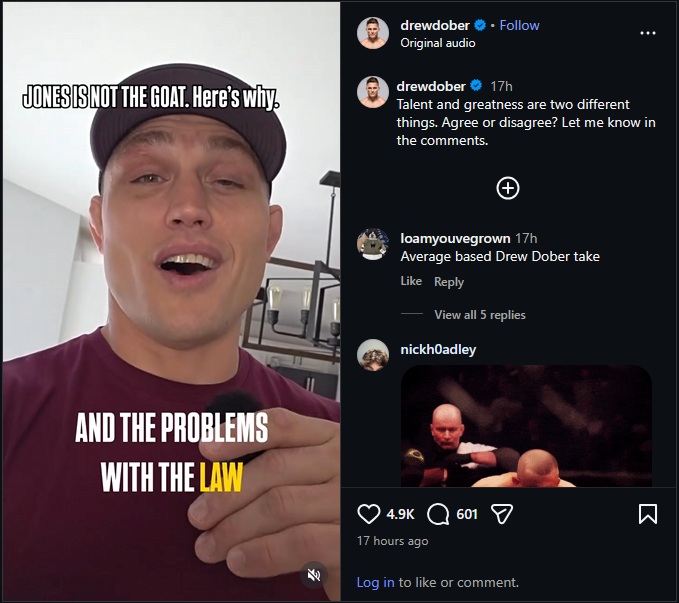Load more comments with the plus circle
The image size is (679, 603).
click(508, 188)
